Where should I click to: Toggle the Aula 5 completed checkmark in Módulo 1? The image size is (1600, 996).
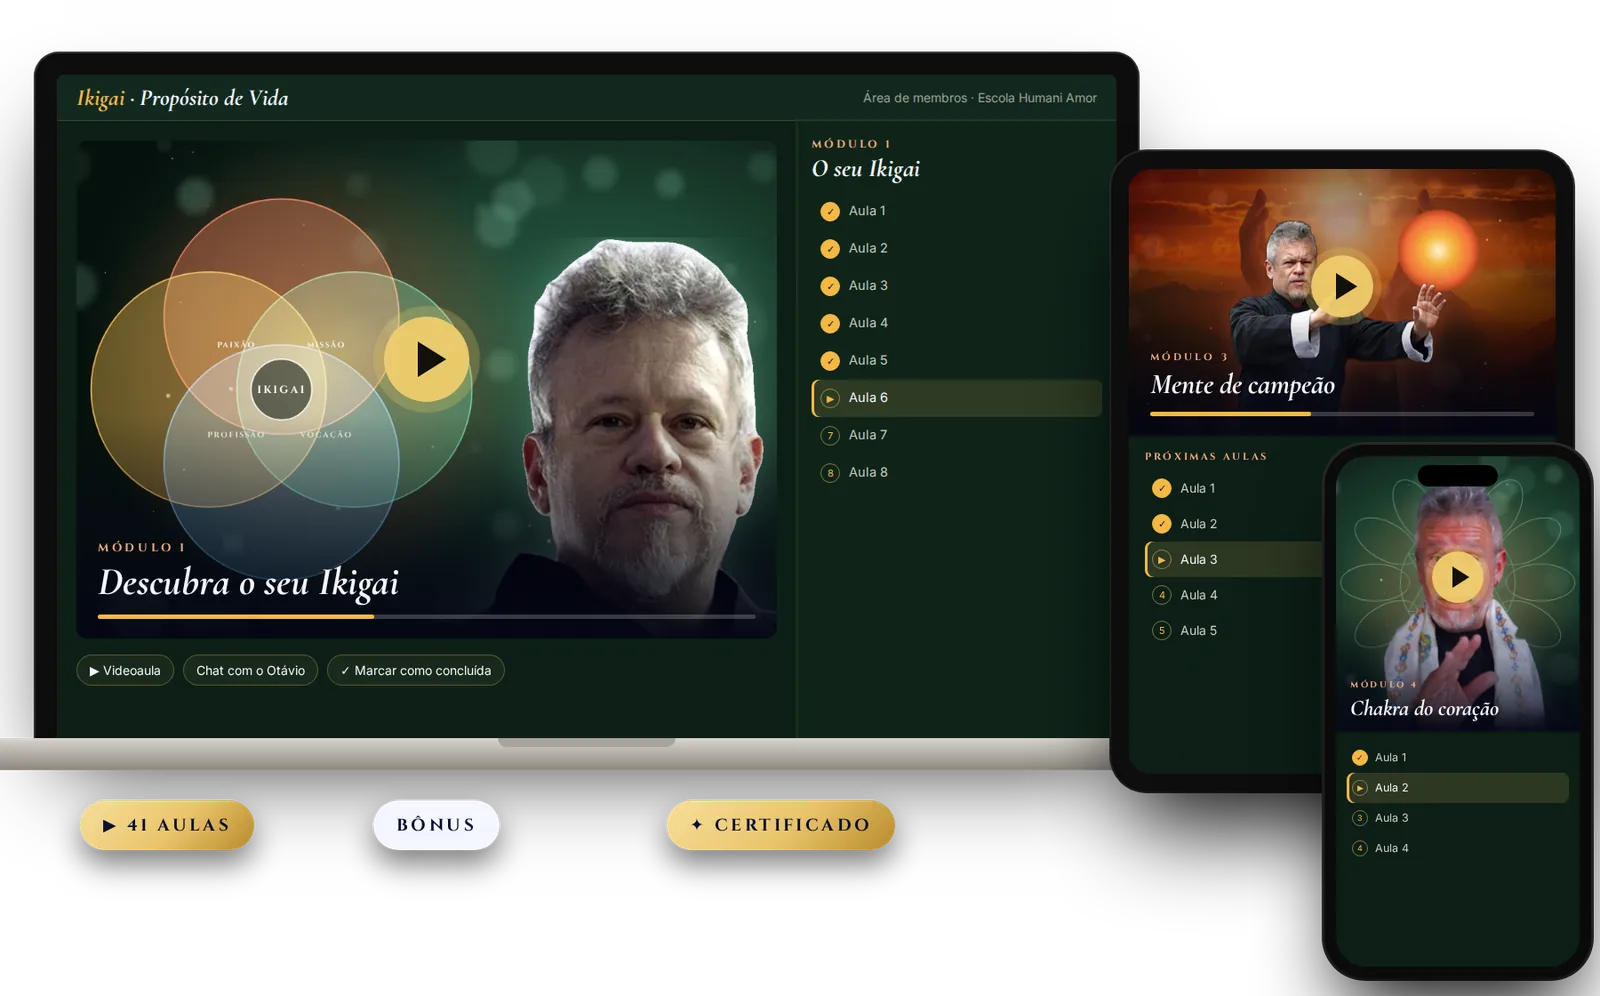pos(830,361)
